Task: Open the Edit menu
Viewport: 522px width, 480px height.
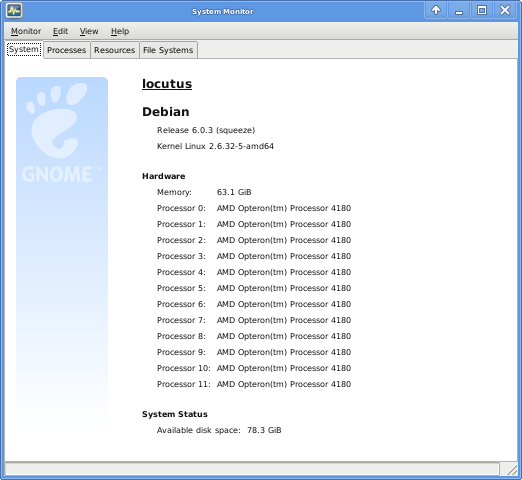Action: coord(60,31)
